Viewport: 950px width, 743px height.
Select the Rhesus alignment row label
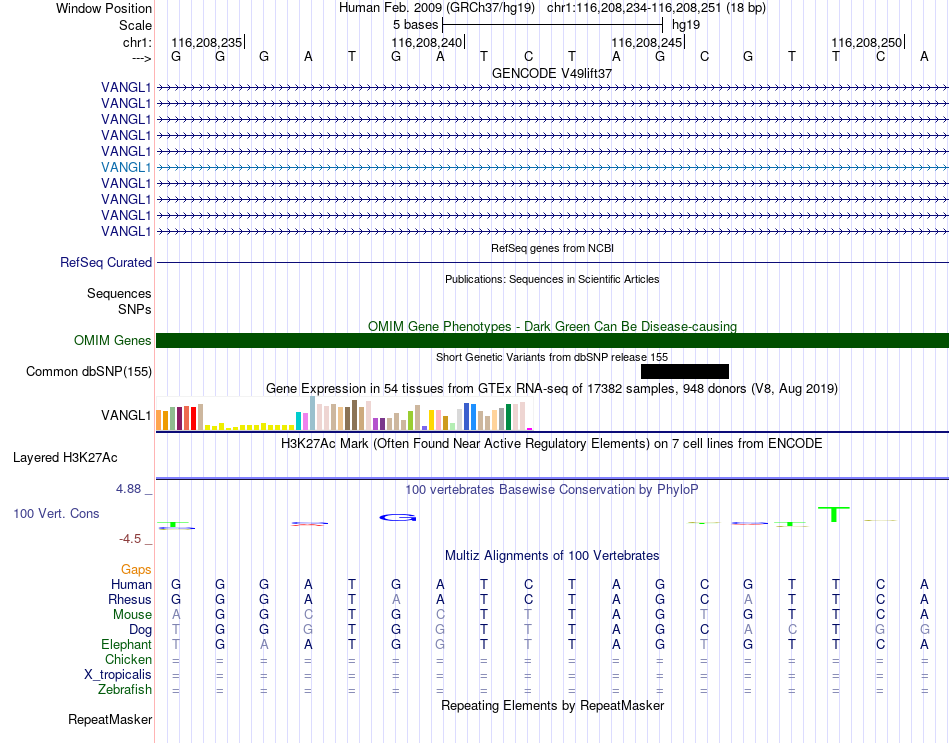point(130,600)
